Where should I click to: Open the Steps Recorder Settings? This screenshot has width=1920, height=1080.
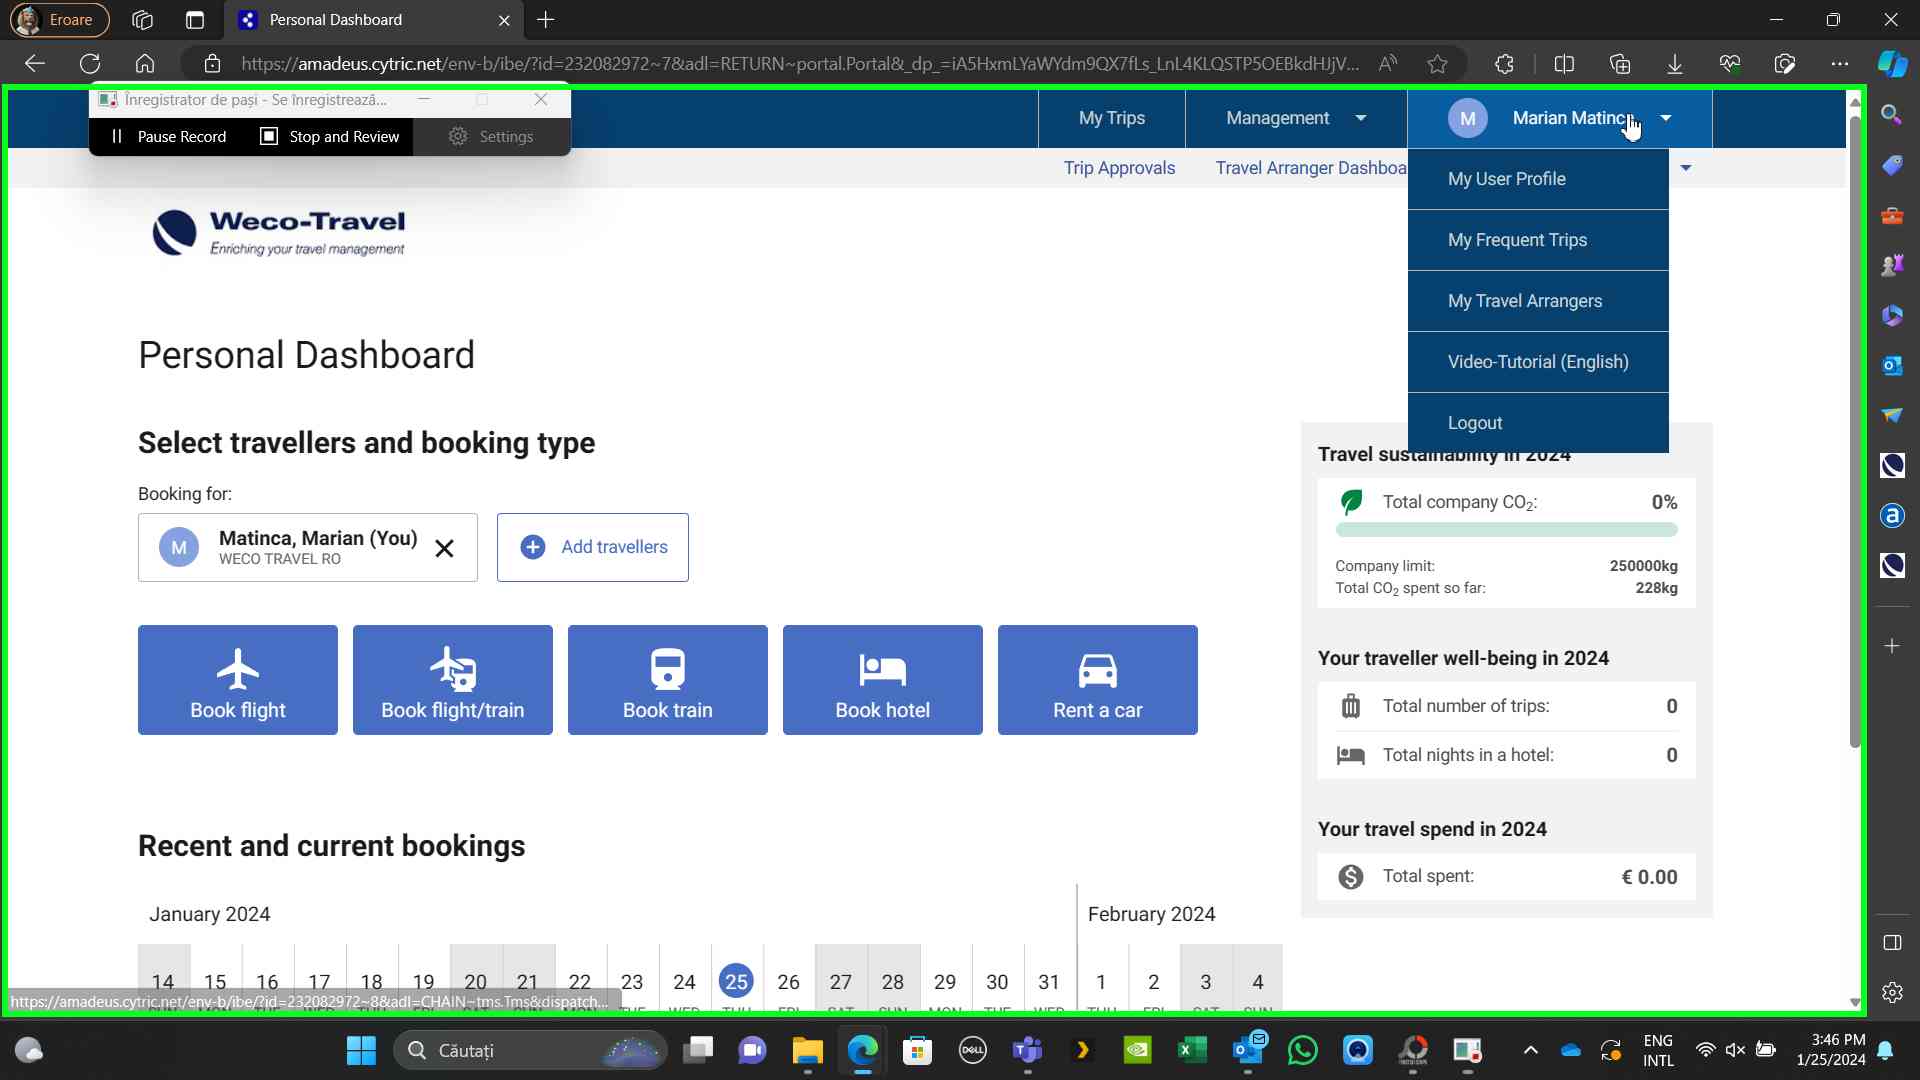[491, 137]
